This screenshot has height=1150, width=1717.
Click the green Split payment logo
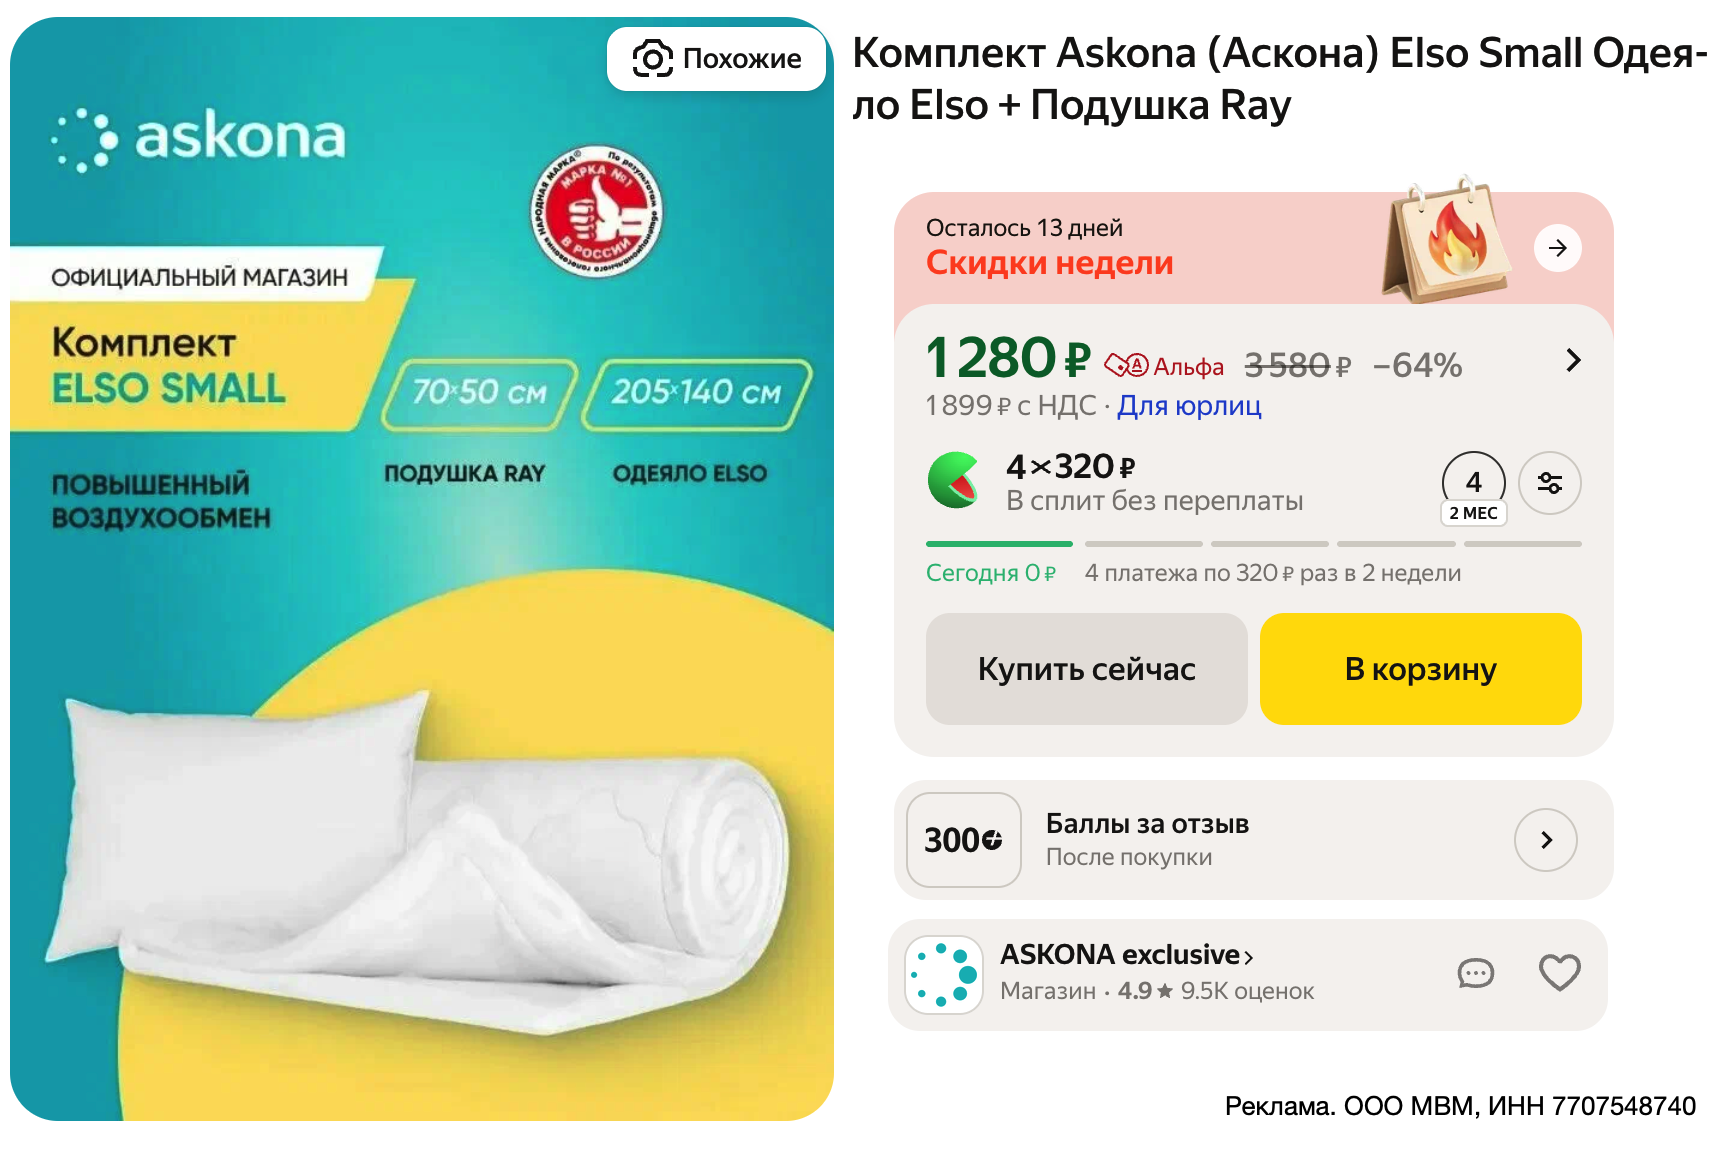955,481
